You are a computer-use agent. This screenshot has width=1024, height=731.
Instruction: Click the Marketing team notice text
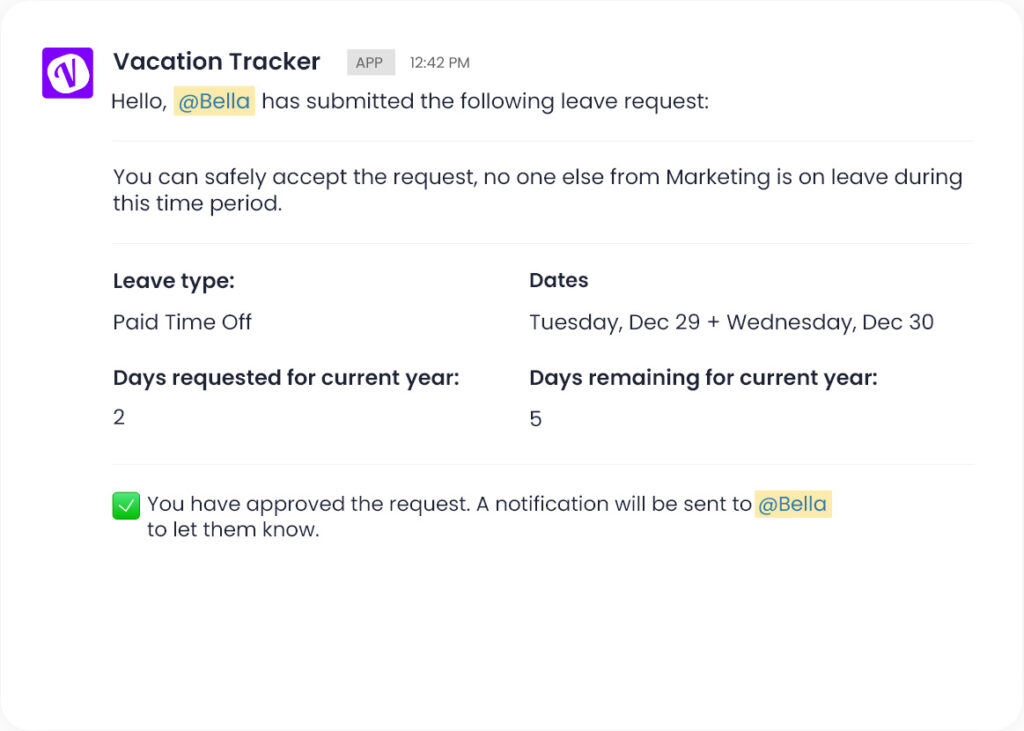coord(537,190)
